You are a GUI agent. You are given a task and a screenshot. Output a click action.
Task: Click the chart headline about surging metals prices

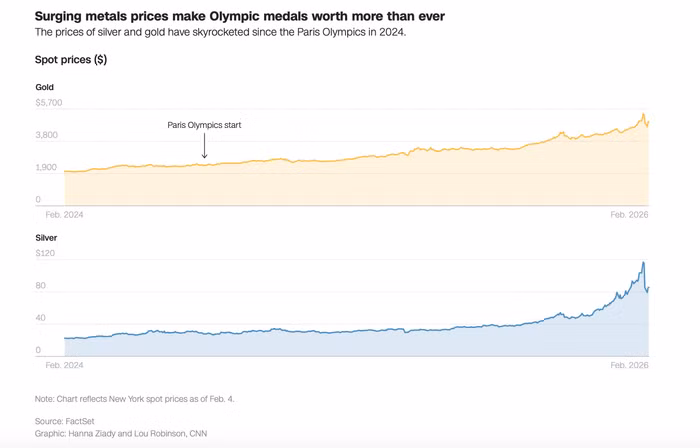tap(240, 17)
